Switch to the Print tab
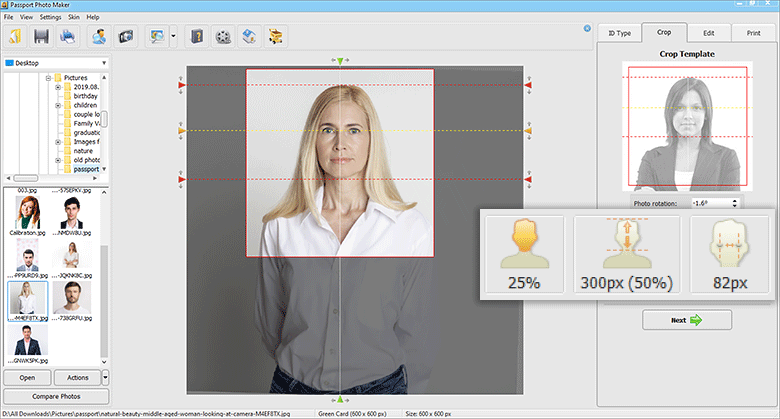This screenshot has height=419, width=780. pyautogui.click(x=754, y=33)
